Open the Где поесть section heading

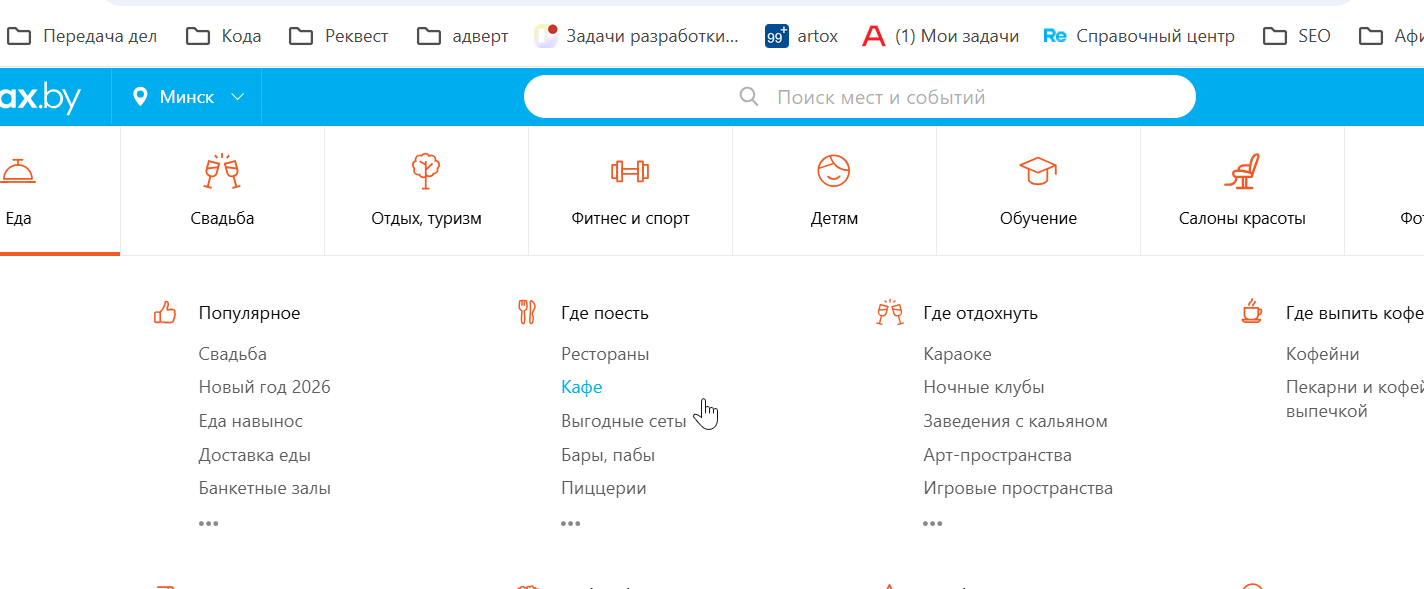(605, 313)
